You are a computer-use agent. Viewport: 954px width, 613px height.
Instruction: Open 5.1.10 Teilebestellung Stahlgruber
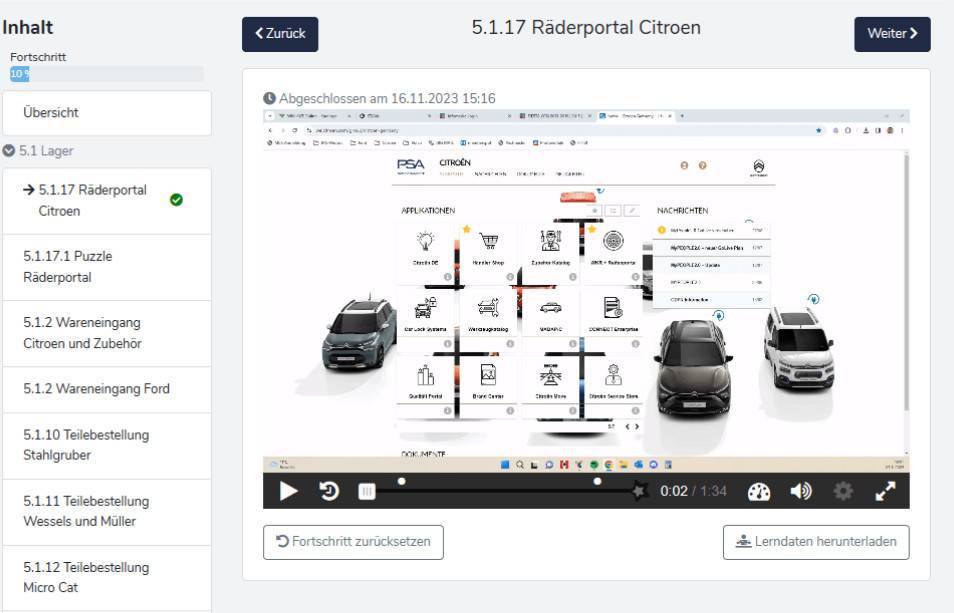106,445
